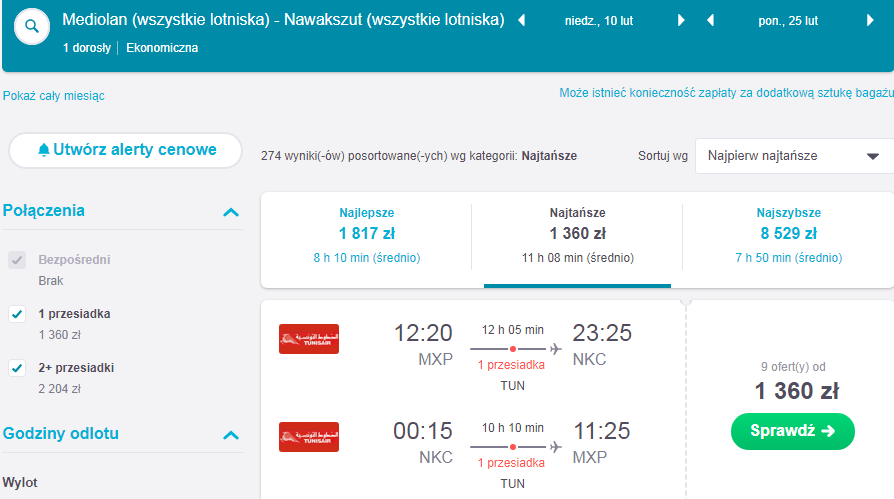Open the Sortuj wg dropdown
The height and width of the screenshot is (499, 894).
[x=794, y=156]
